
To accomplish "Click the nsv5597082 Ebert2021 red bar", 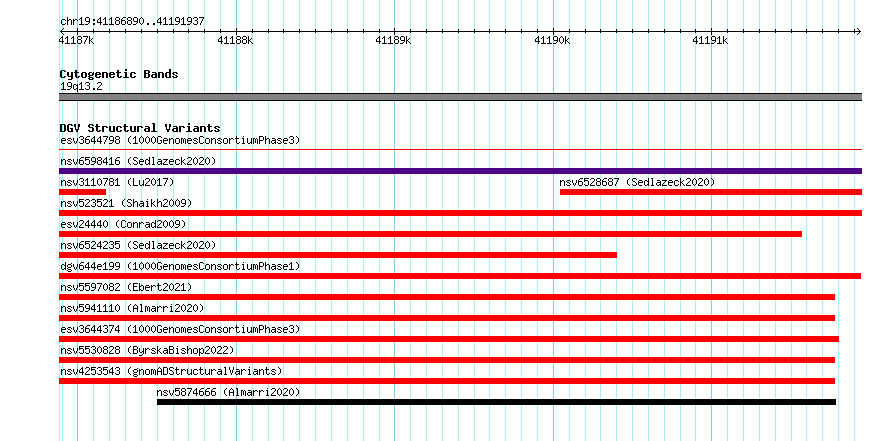I will coord(447,297).
